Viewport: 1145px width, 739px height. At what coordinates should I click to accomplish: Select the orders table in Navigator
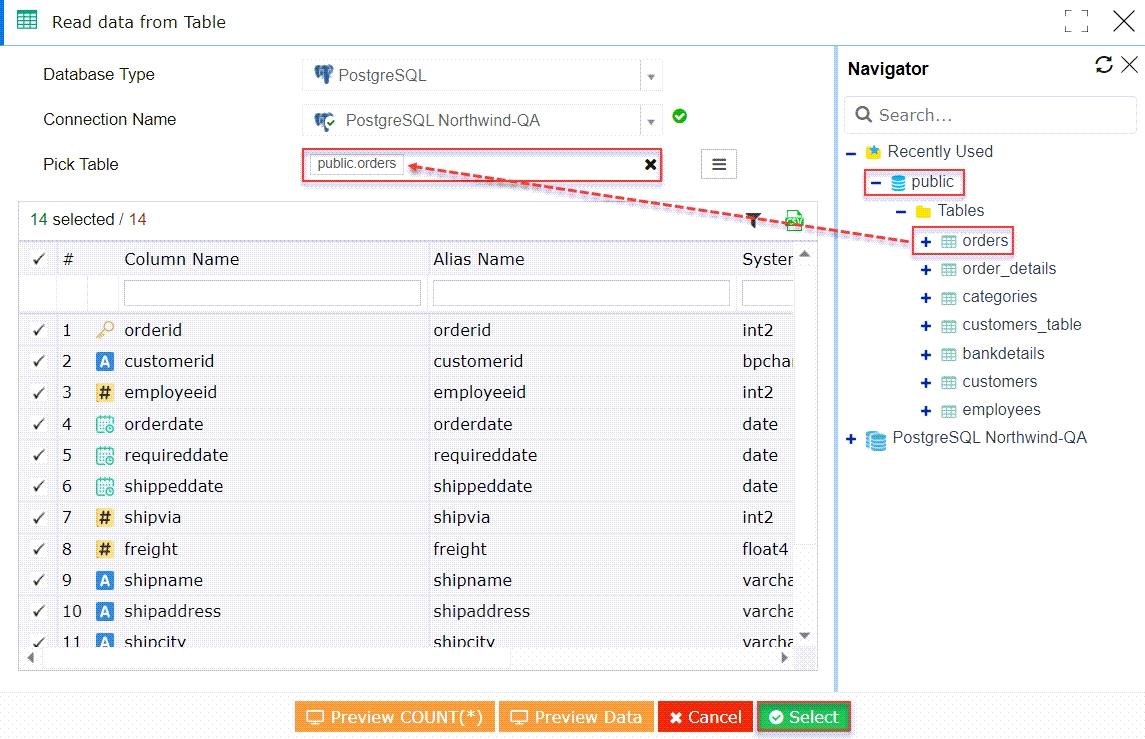coord(984,240)
